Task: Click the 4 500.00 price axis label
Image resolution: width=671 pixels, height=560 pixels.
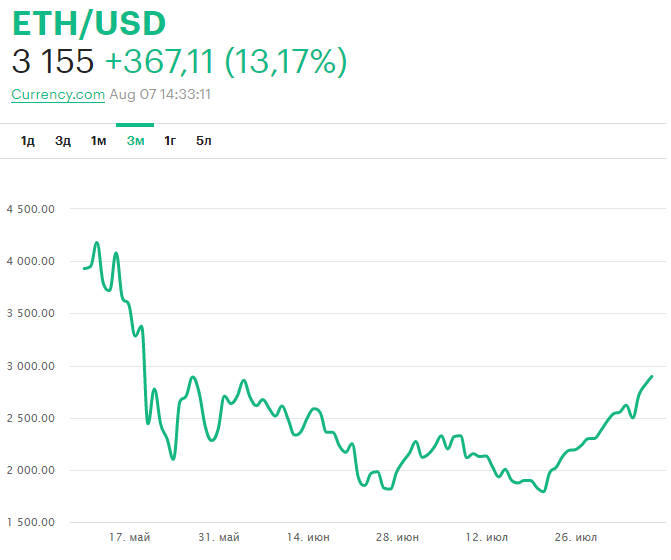Action: 30,209
